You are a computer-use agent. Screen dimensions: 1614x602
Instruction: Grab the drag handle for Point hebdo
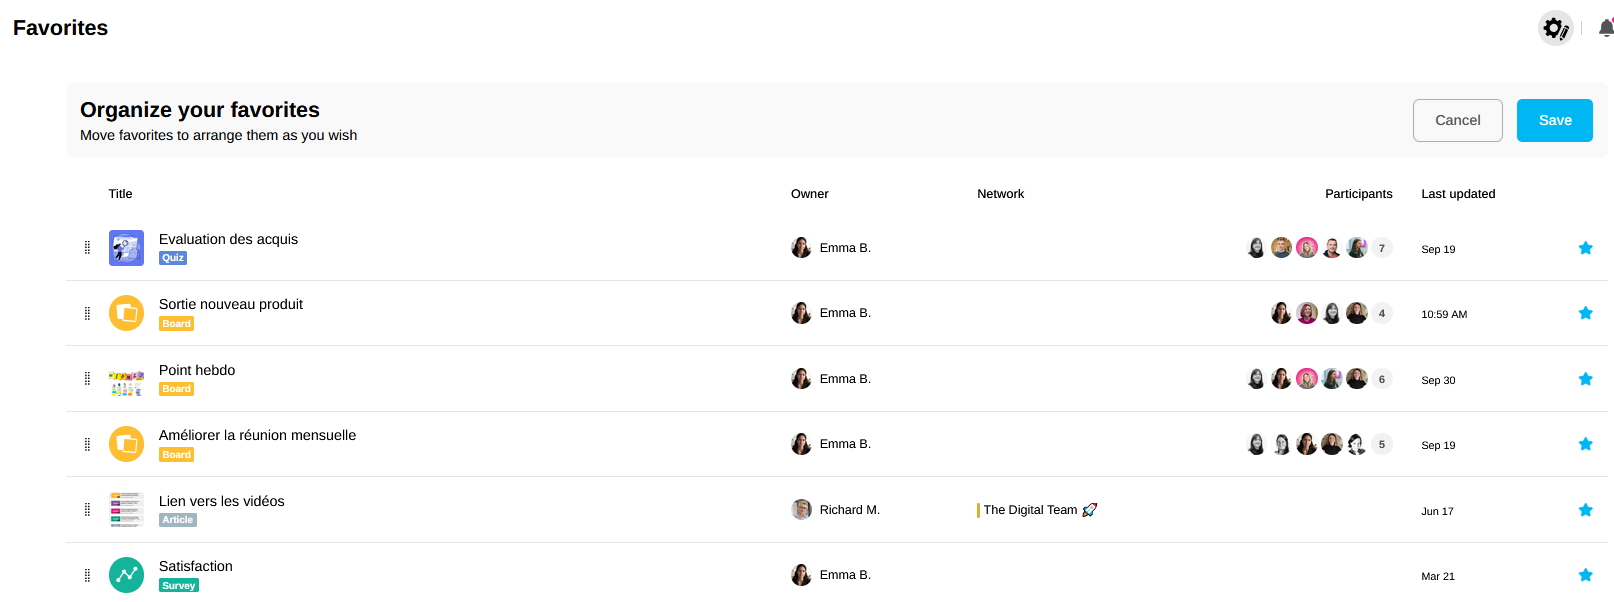tap(87, 379)
